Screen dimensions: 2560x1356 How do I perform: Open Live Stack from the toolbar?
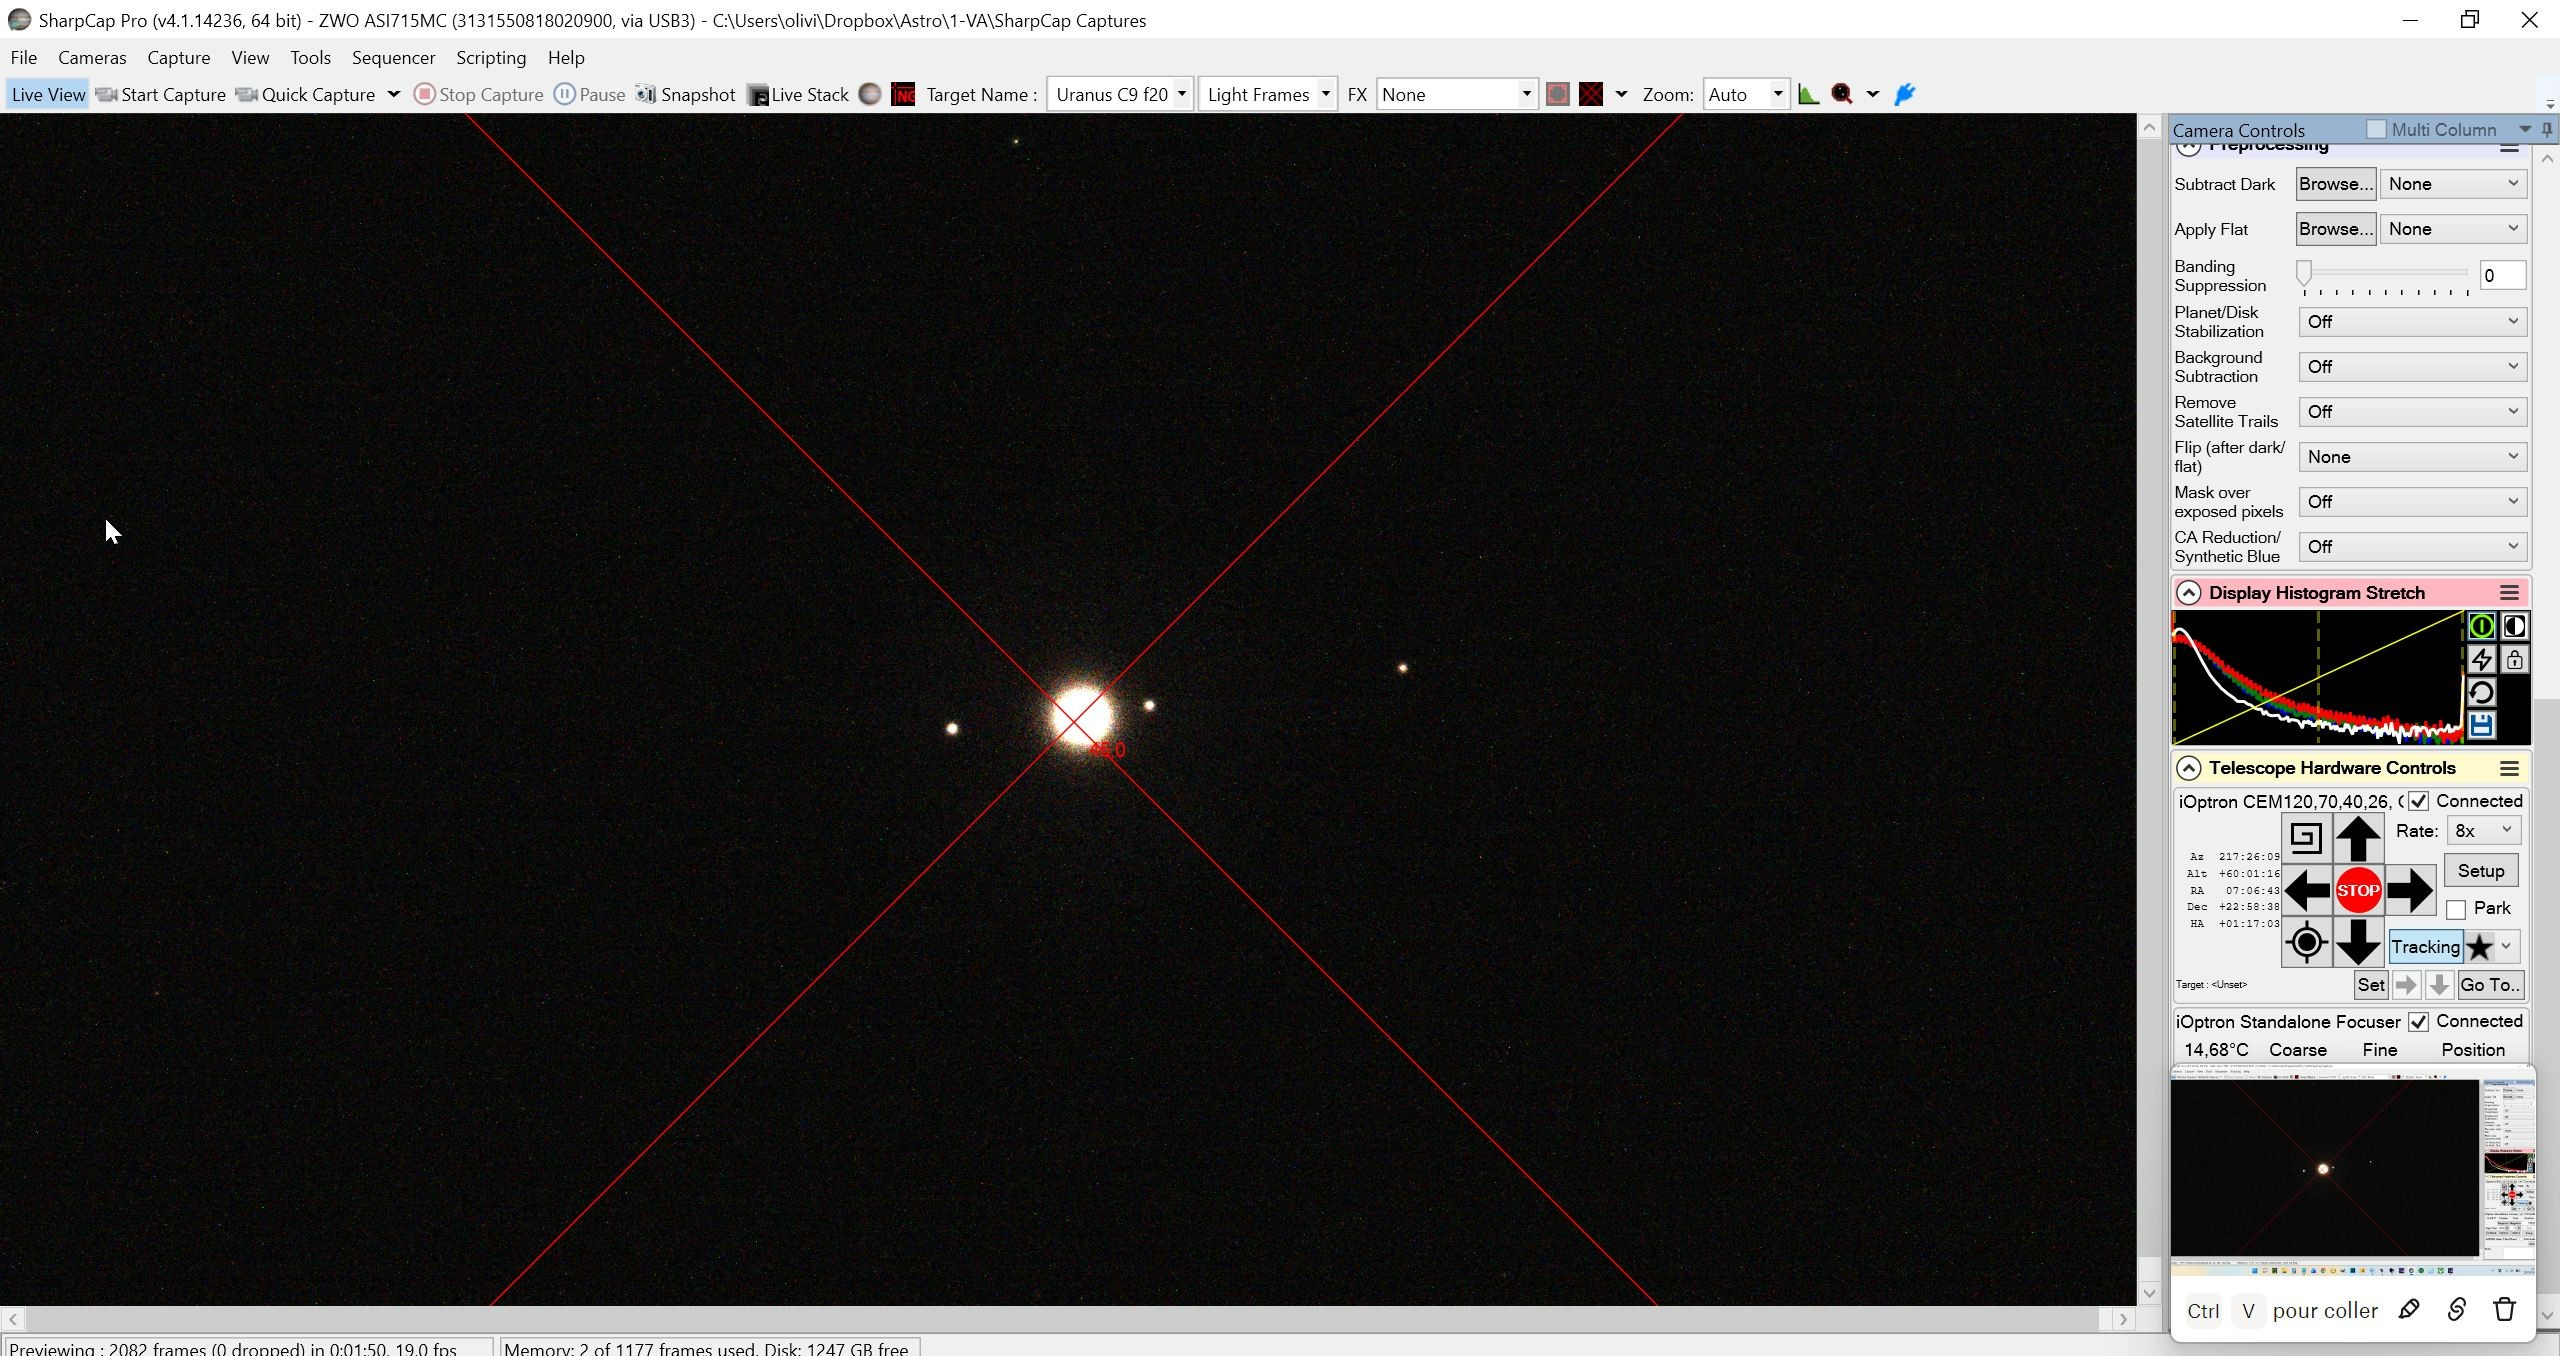(x=798, y=94)
